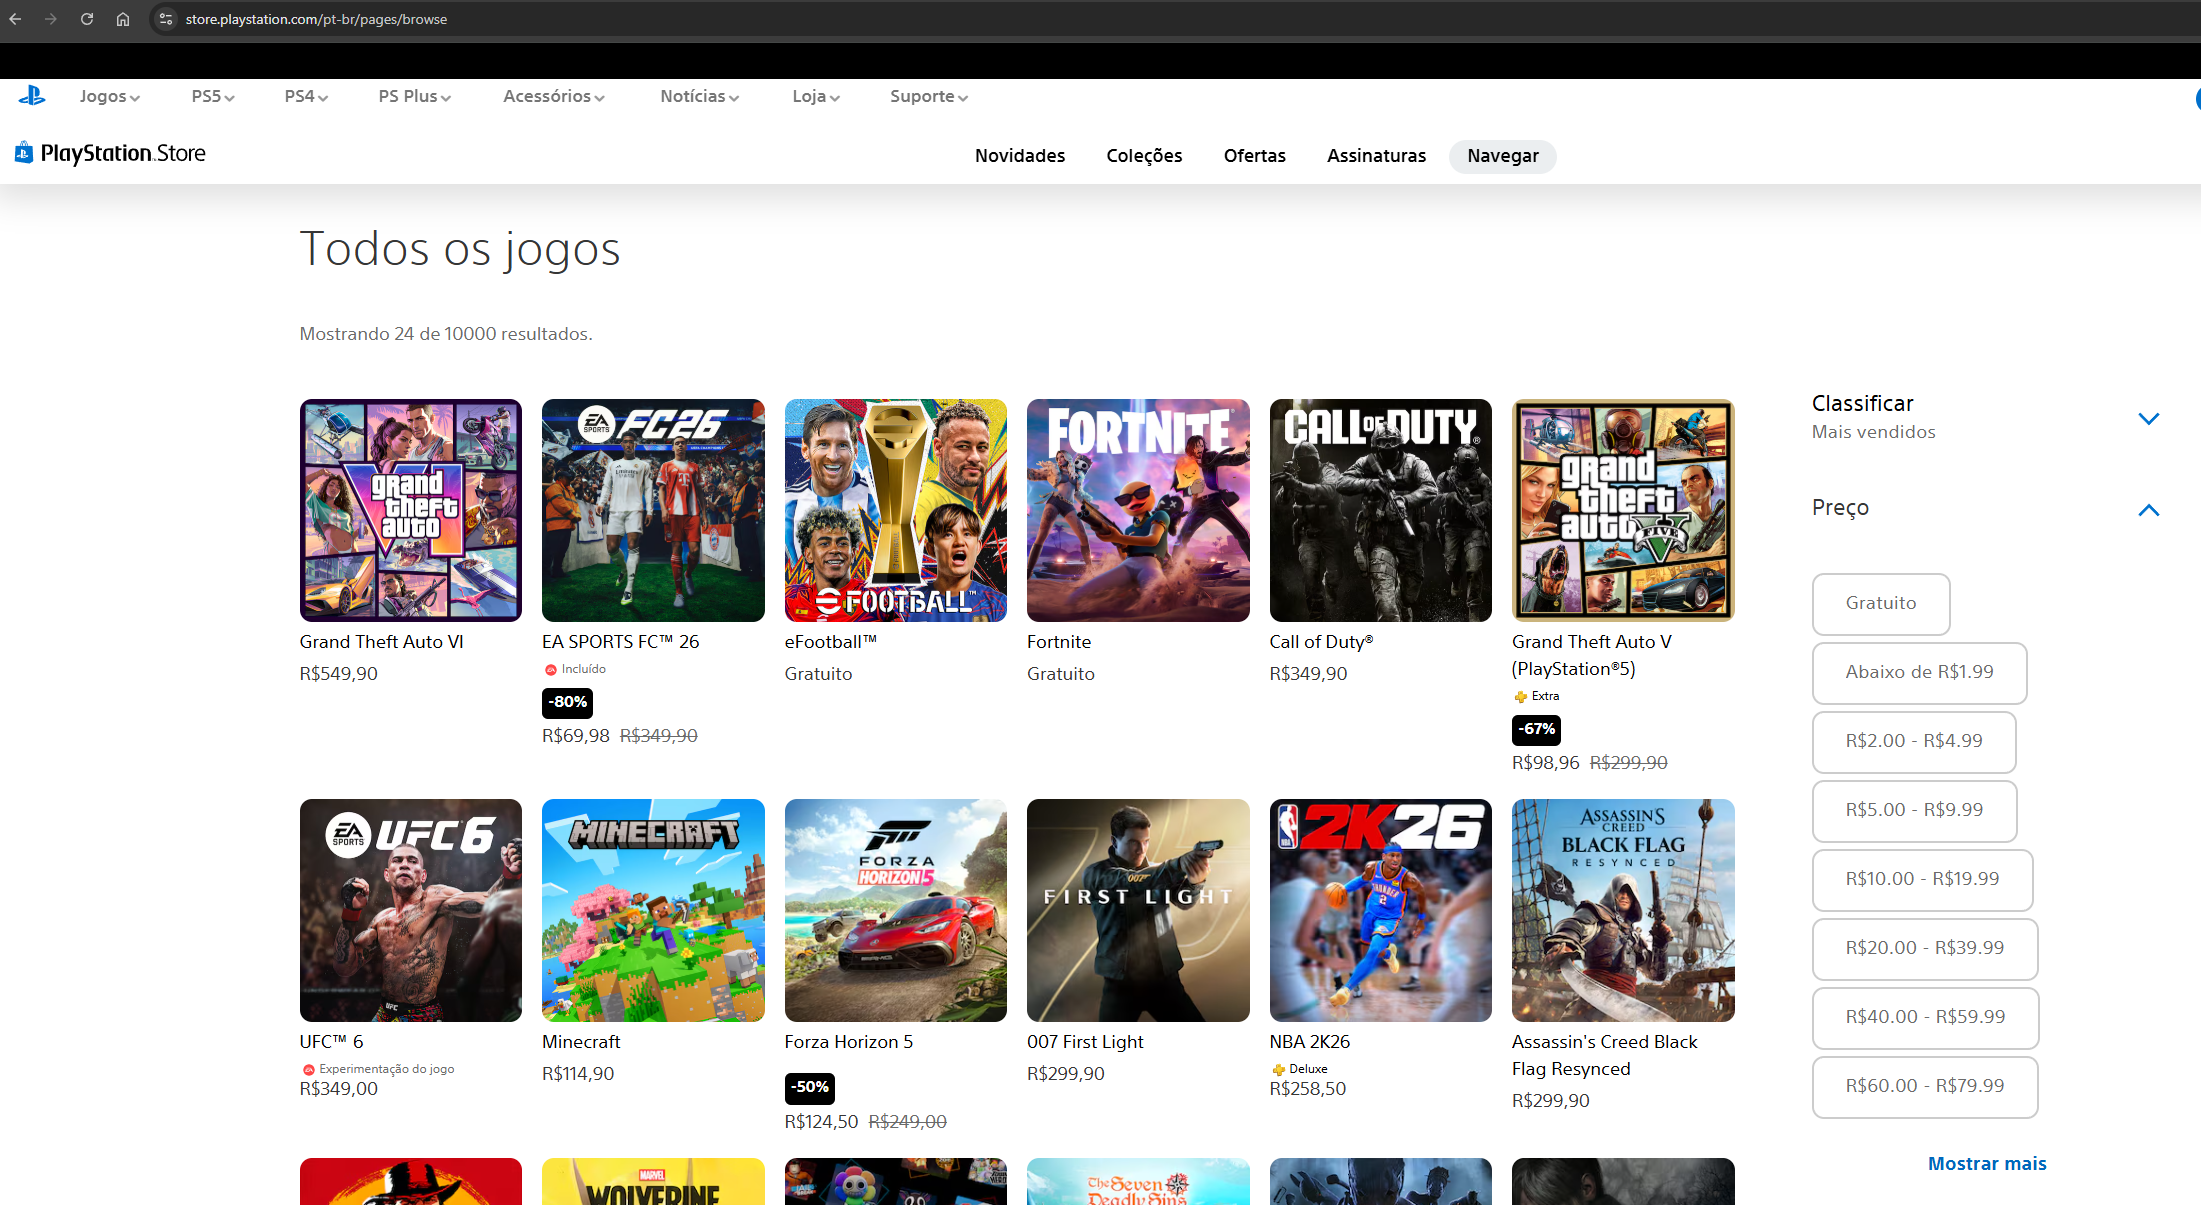
Task: Click the PS Plus Extra badge icon
Action: (x=1521, y=697)
